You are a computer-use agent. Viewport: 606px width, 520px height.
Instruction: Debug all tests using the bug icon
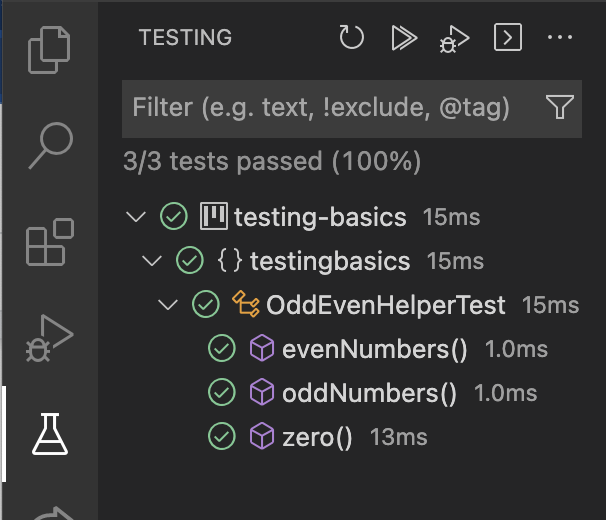[455, 39]
